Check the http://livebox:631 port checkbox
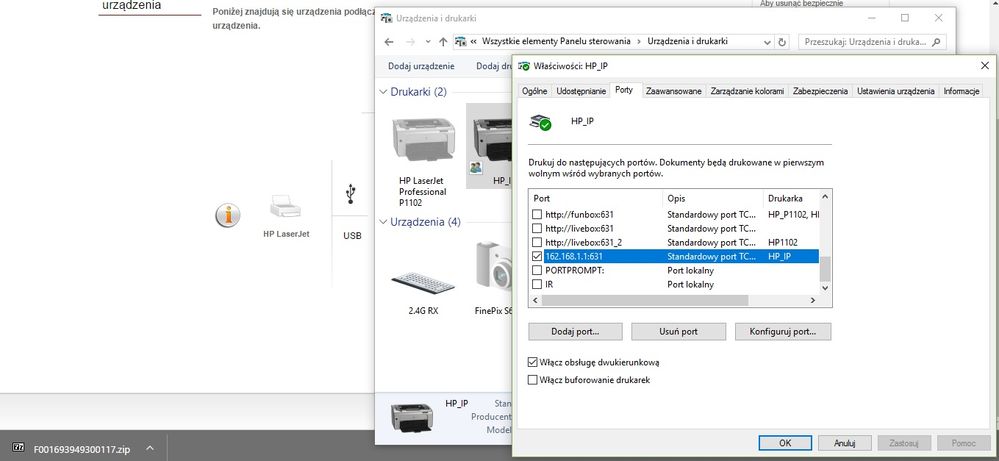 [x=537, y=229]
